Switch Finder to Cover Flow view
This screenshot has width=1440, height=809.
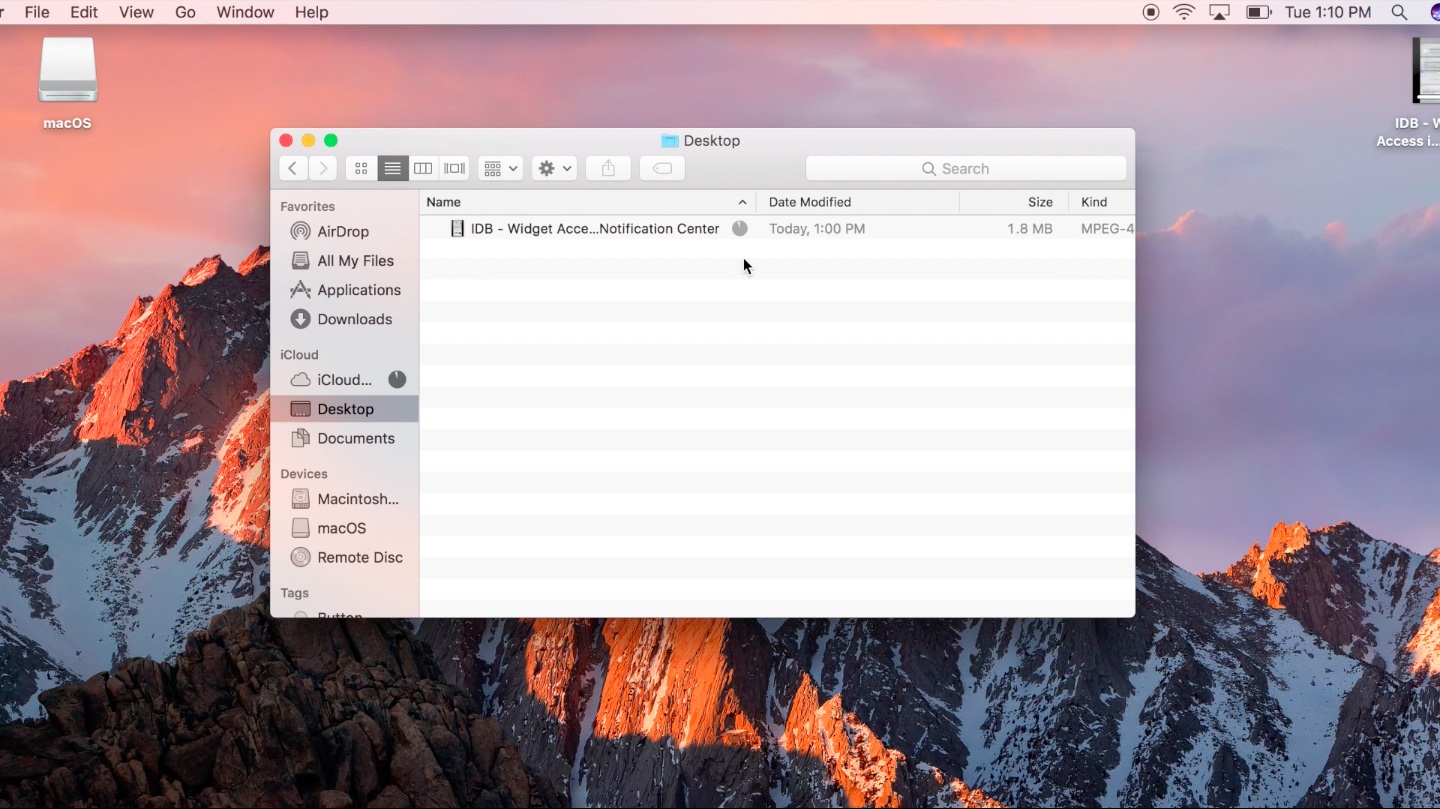pyautogui.click(x=455, y=169)
